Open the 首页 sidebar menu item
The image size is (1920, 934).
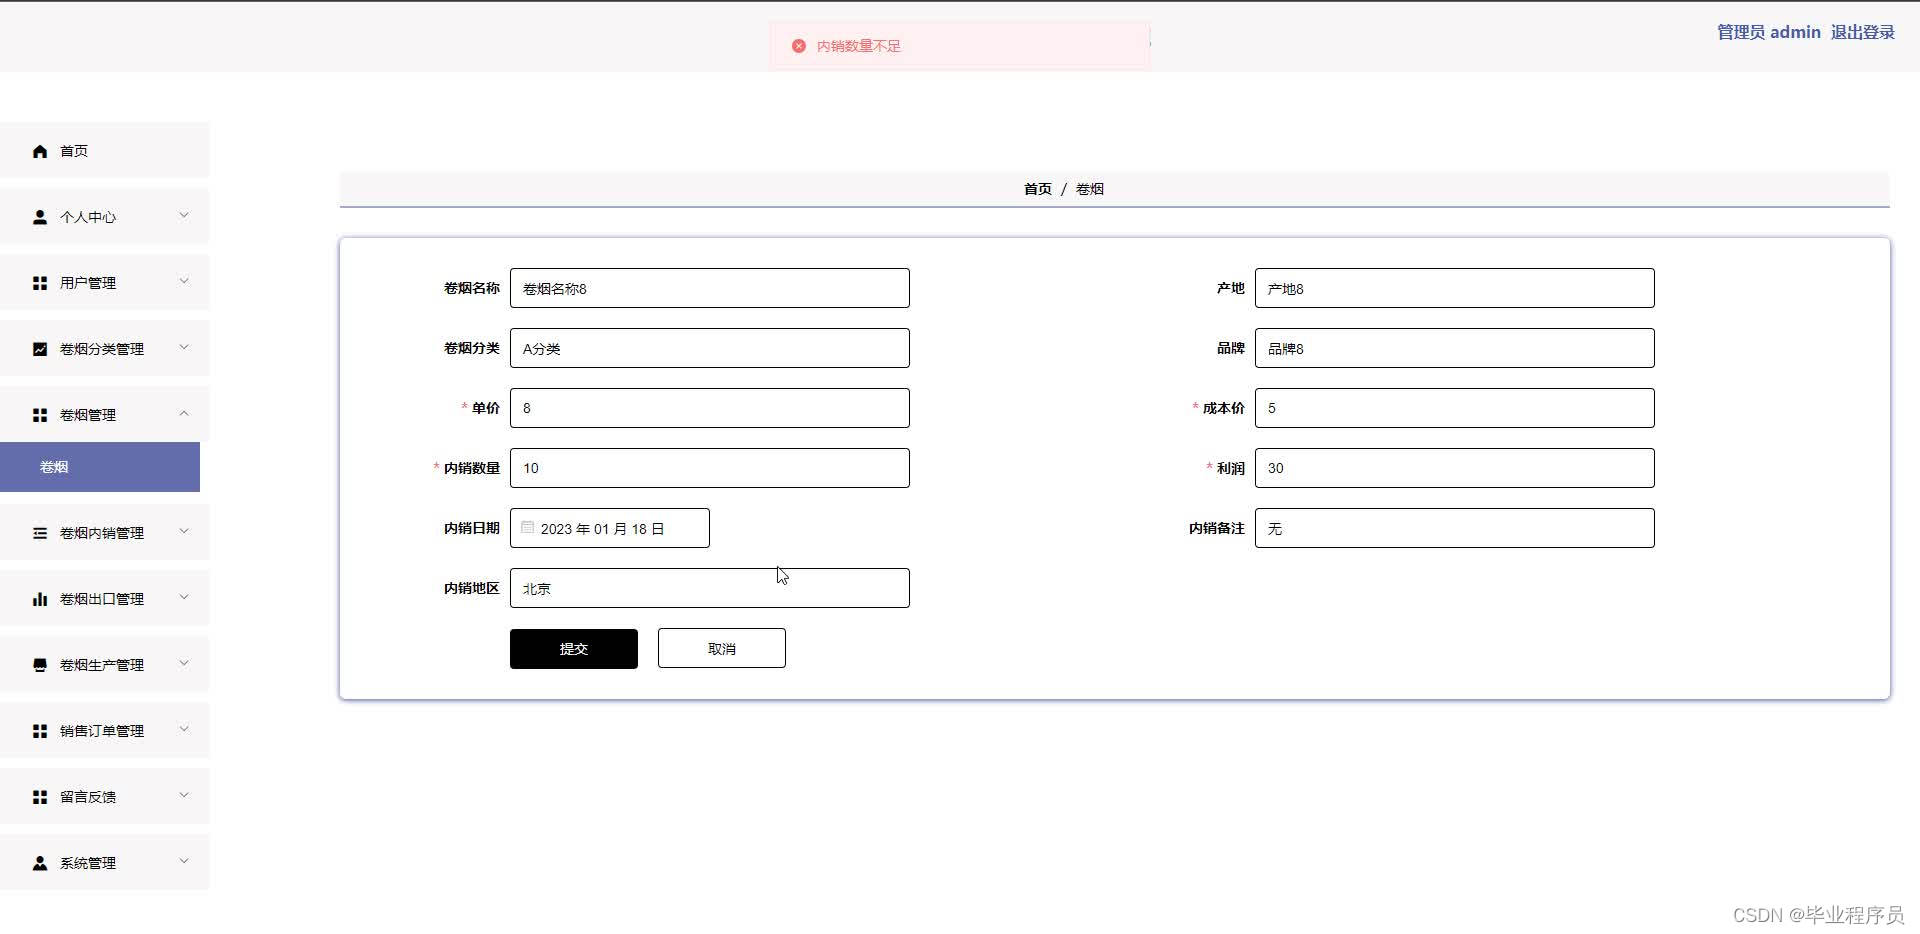(x=105, y=151)
